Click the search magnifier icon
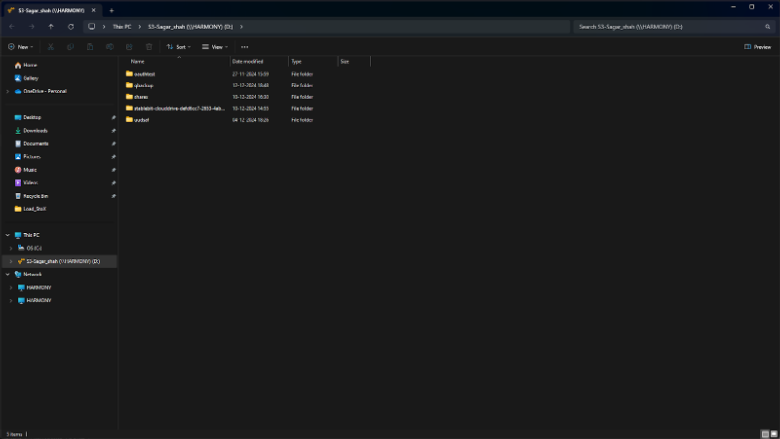Screen dimensions: 780x439 coord(768,27)
